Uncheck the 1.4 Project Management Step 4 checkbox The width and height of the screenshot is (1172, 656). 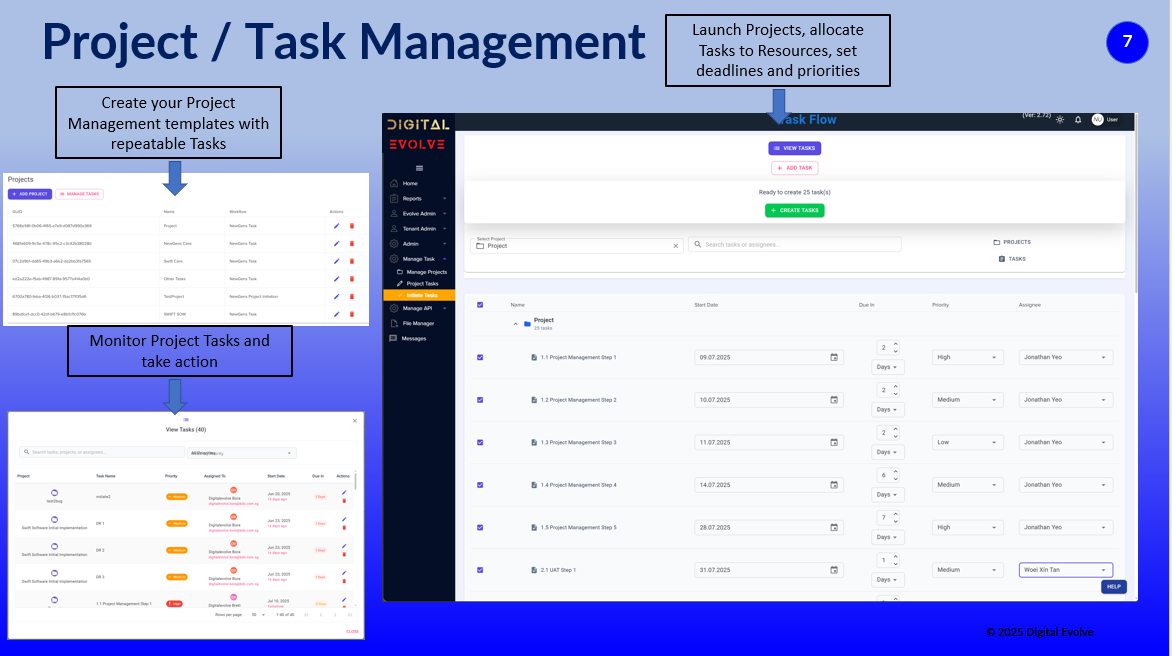pyautogui.click(x=480, y=485)
